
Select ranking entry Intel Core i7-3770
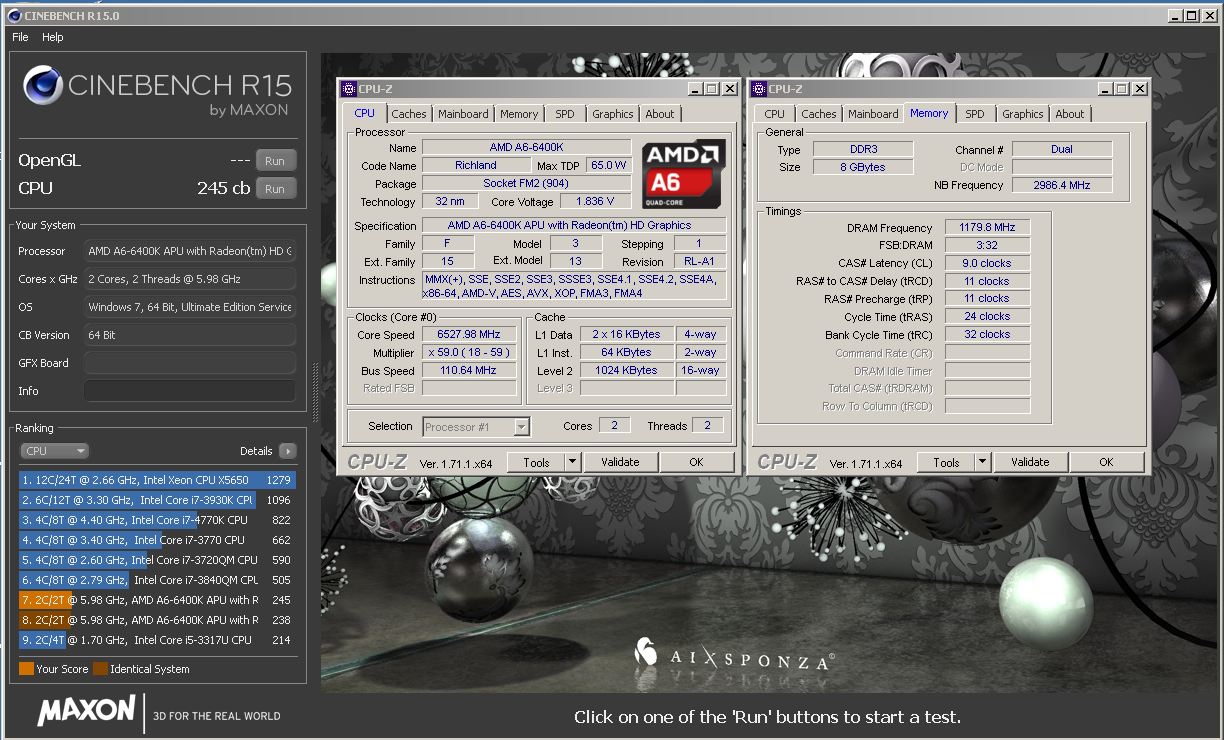point(157,540)
